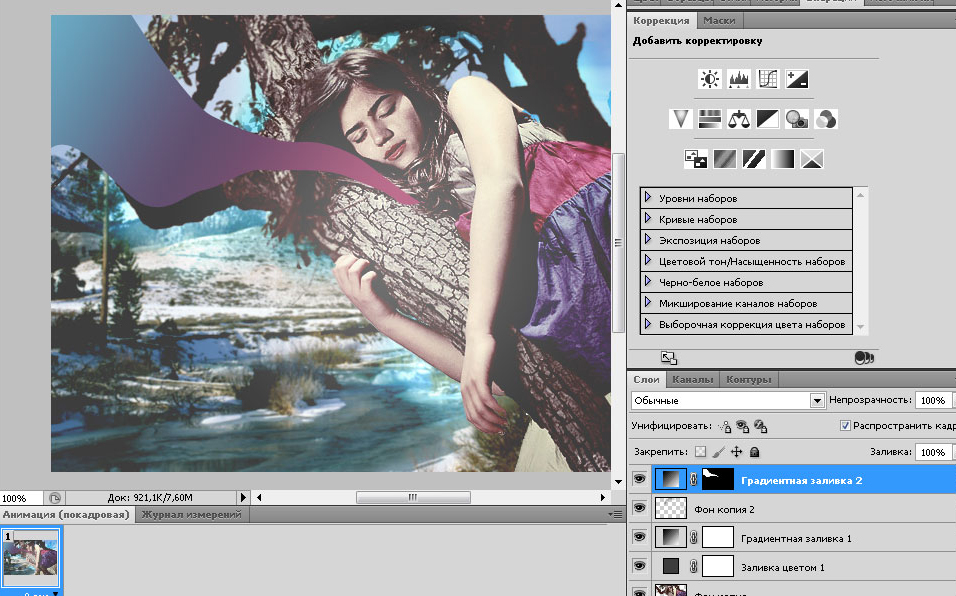Hide the Заливка цветом 1 layer

coord(639,566)
